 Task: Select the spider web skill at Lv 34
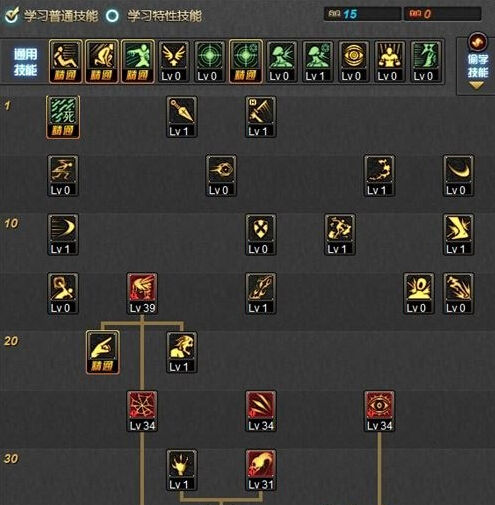pos(142,411)
